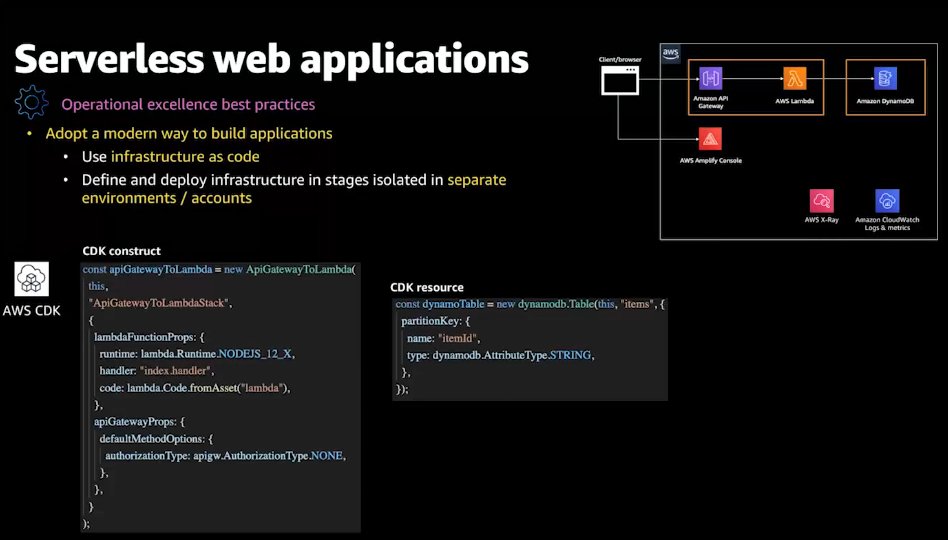Click the 'AWS X-Ray' label

(822, 220)
